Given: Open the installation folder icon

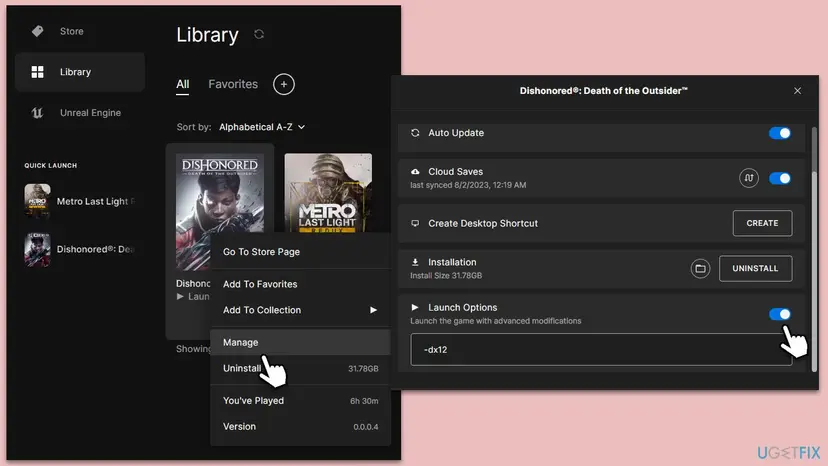Looking at the screenshot, I should coord(700,268).
